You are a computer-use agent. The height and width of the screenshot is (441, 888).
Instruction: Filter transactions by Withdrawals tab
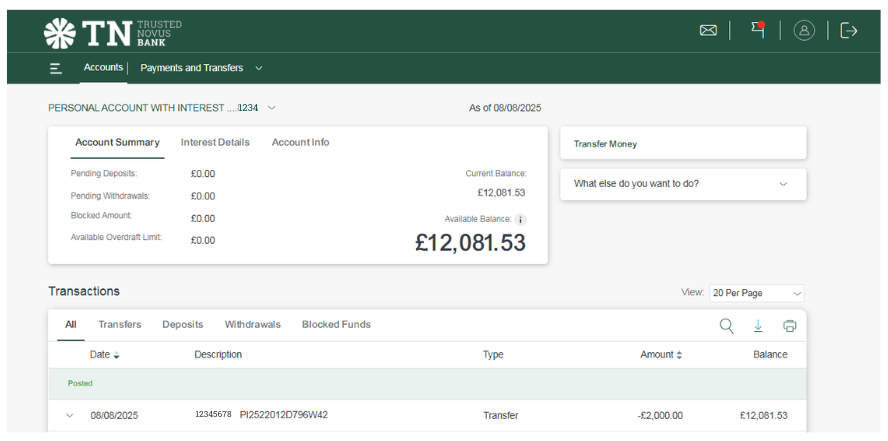point(252,325)
